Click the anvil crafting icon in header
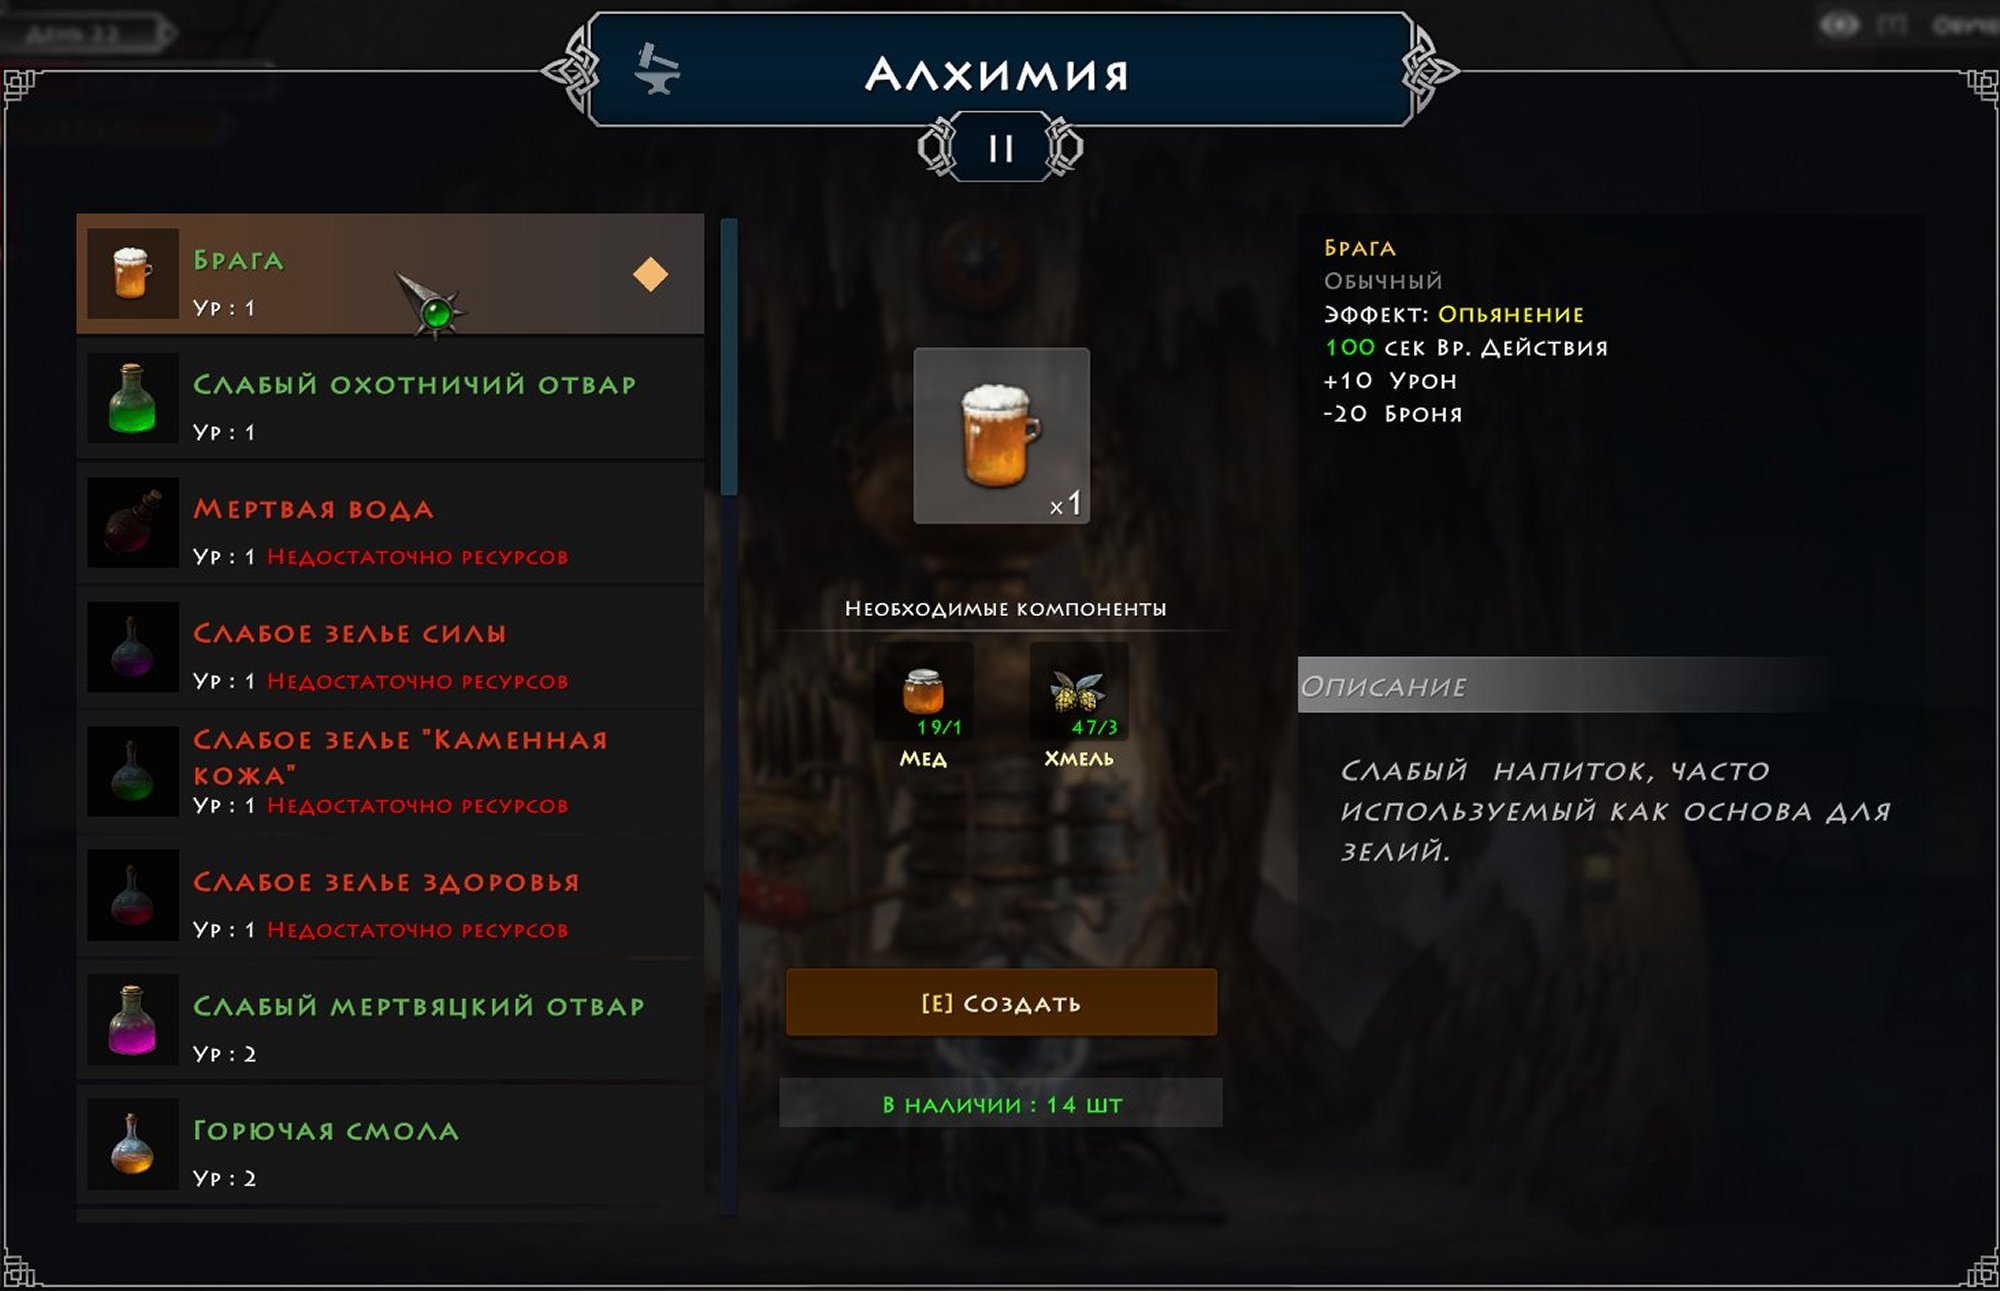 coord(657,69)
